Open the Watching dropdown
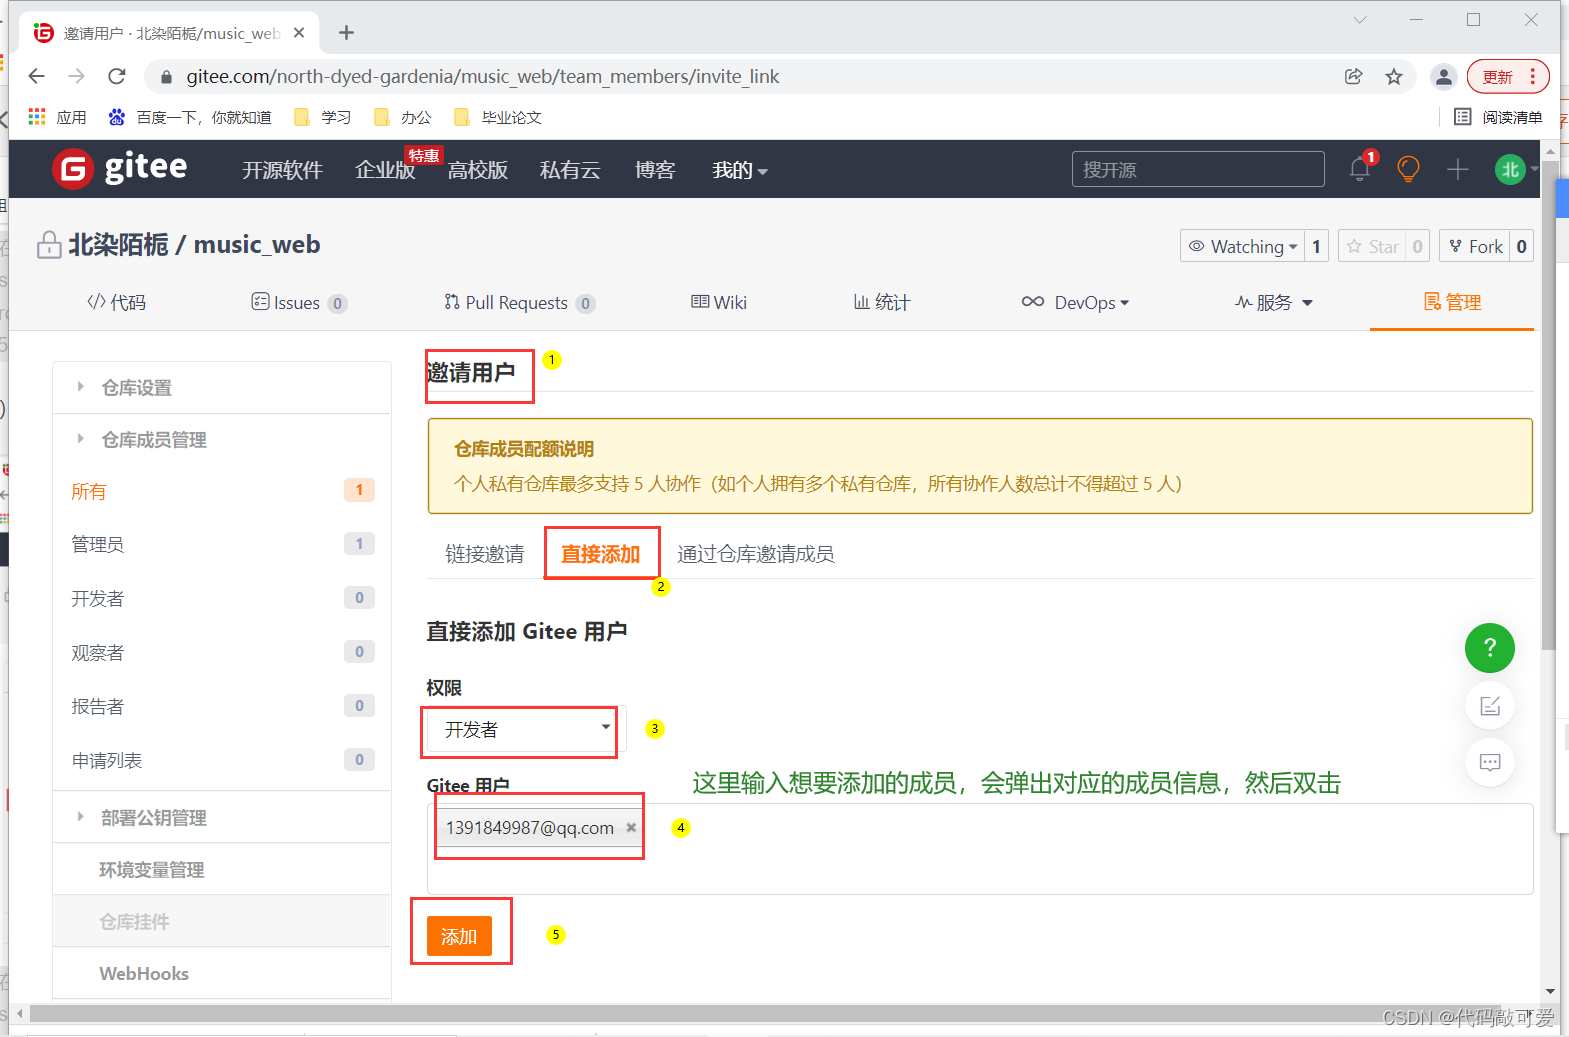The height and width of the screenshot is (1037, 1569). (x=1242, y=246)
